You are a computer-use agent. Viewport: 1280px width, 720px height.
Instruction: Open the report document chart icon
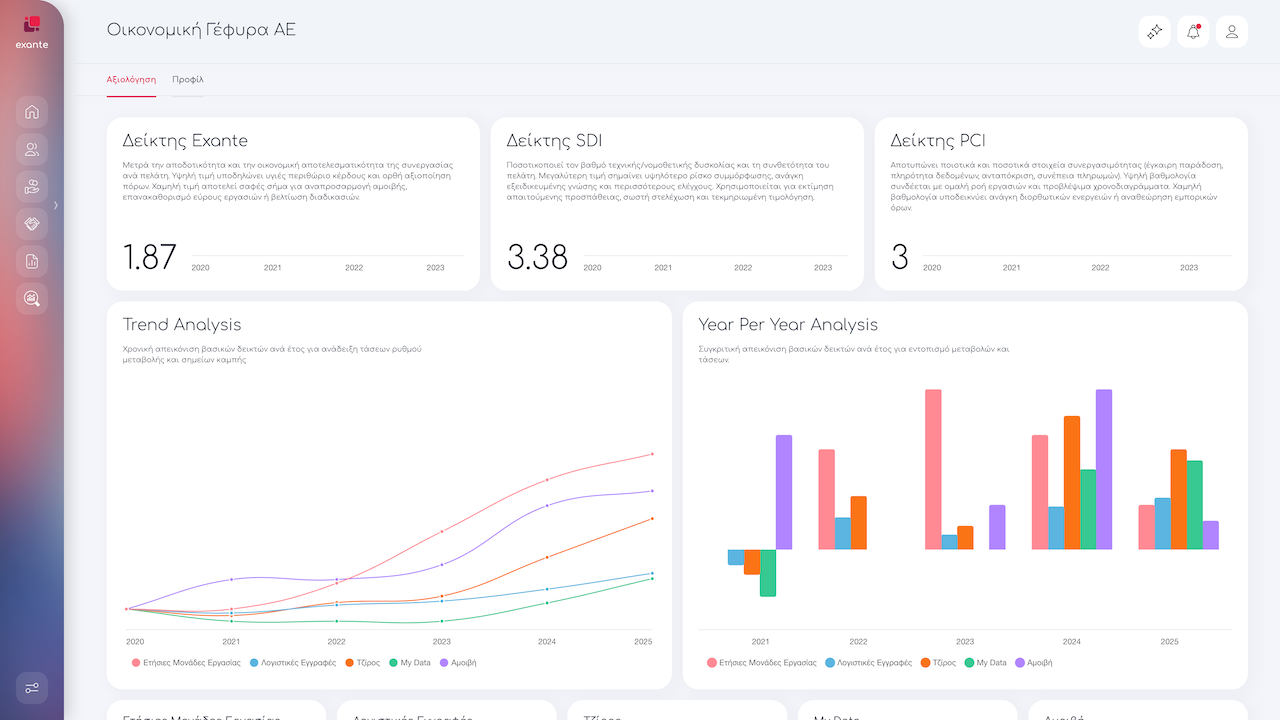(x=32, y=262)
